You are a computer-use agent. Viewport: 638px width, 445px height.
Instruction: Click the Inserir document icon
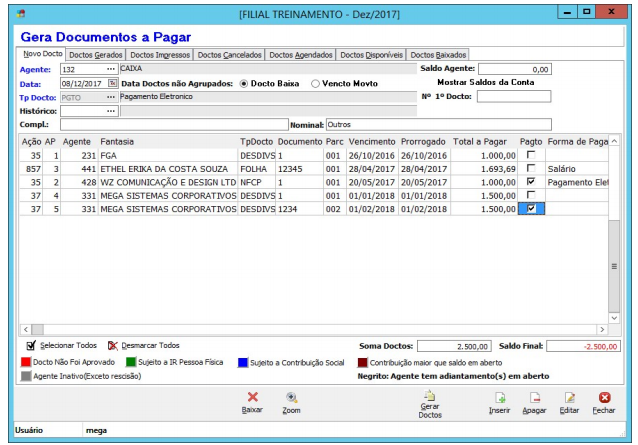tap(500, 397)
